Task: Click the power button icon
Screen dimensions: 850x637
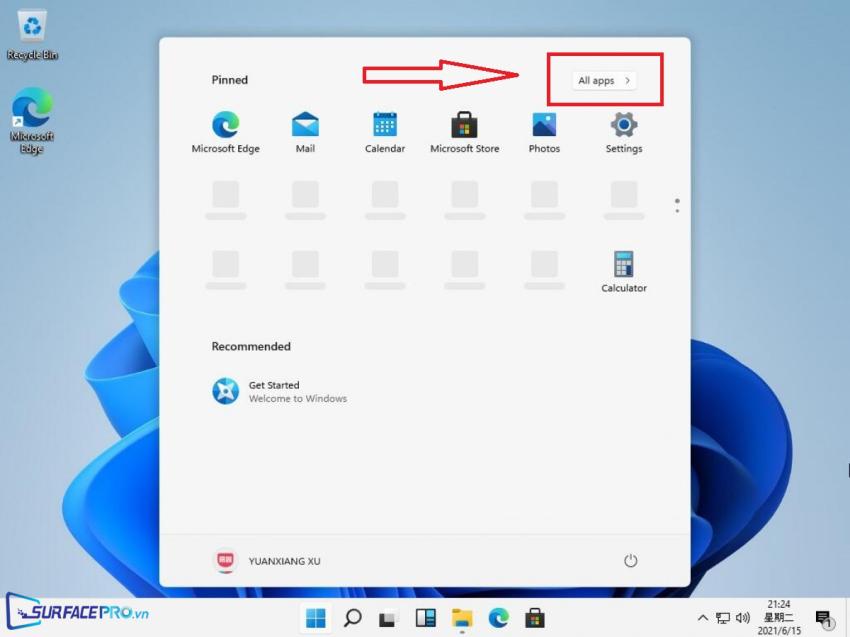Action: click(630, 561)
